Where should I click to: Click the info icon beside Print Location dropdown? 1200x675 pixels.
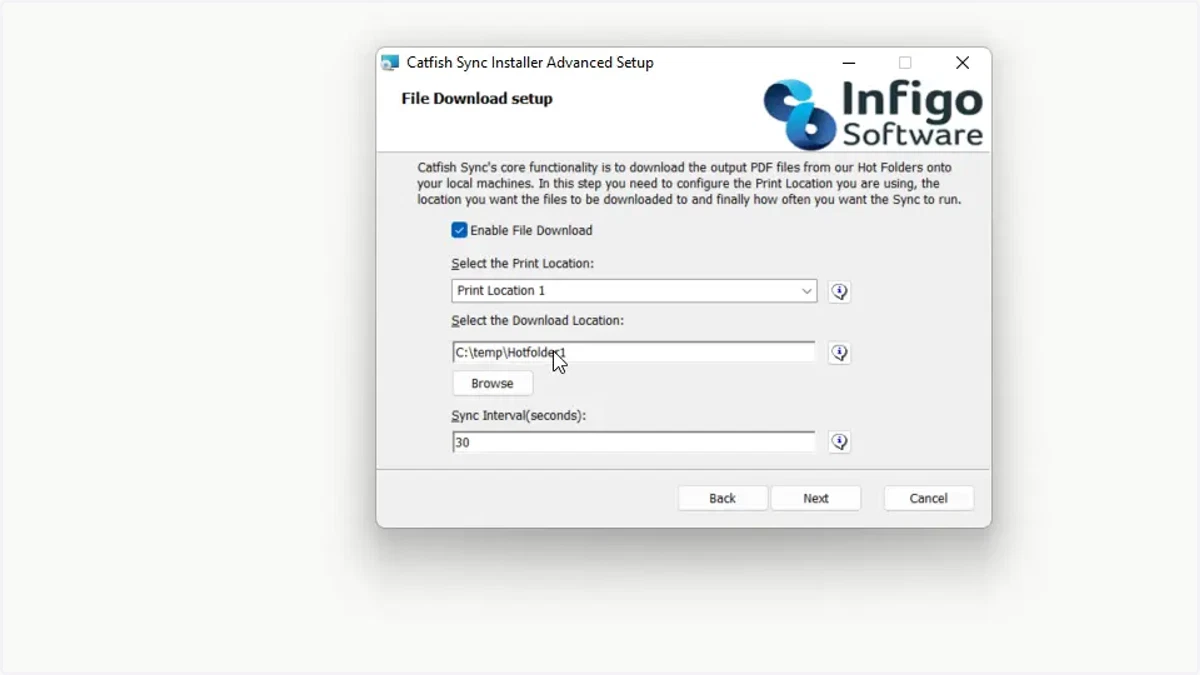839,291
